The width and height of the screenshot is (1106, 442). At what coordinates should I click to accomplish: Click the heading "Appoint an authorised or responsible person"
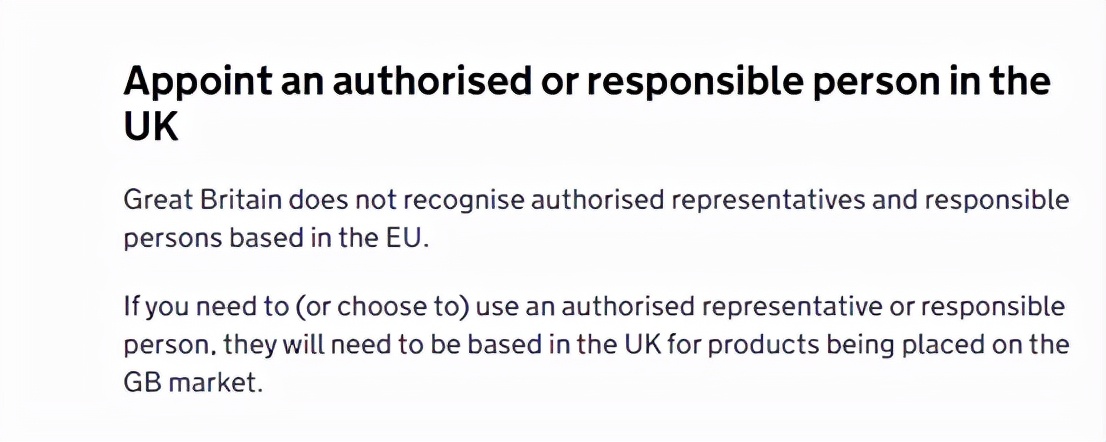pyautogui.click(x=586, y=82)
